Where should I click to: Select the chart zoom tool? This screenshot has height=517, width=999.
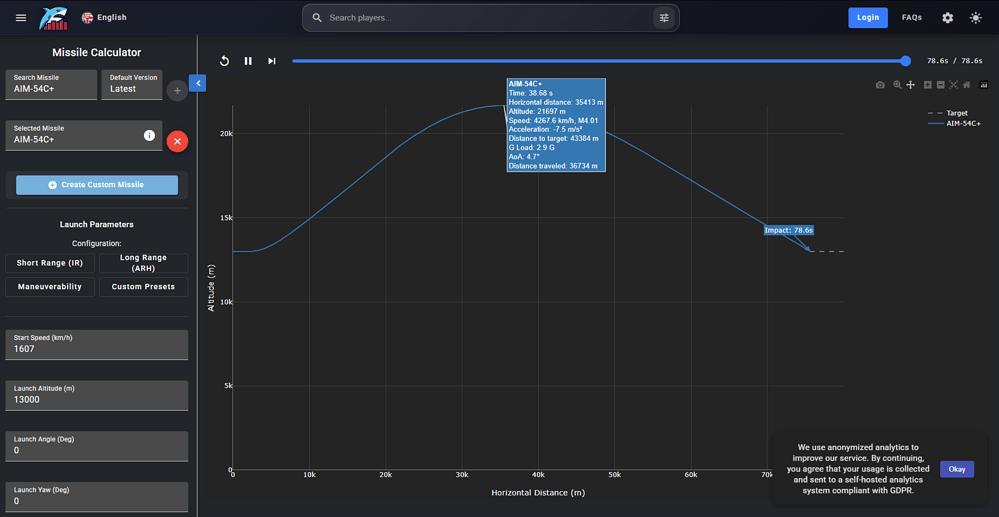898,85
